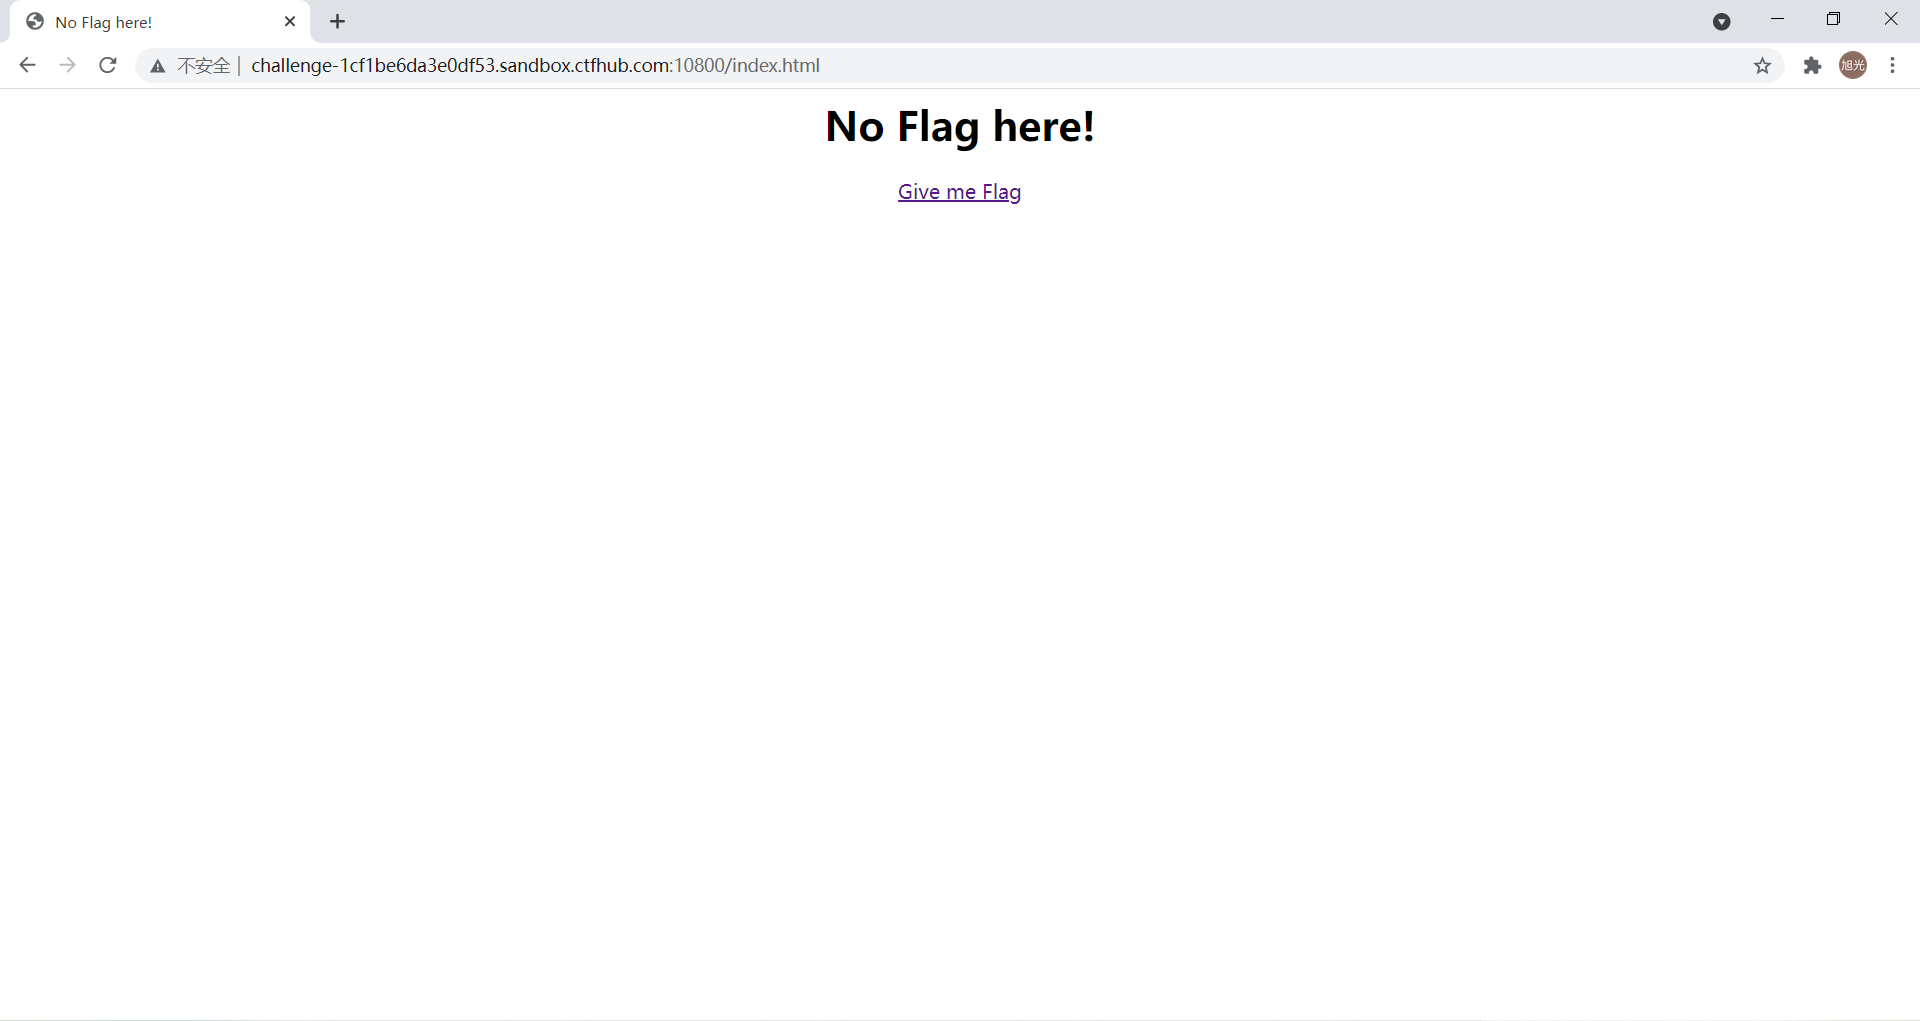Open the Extensions puzzle icon
1920x1021 pixels.
[x=1812, y=66]
